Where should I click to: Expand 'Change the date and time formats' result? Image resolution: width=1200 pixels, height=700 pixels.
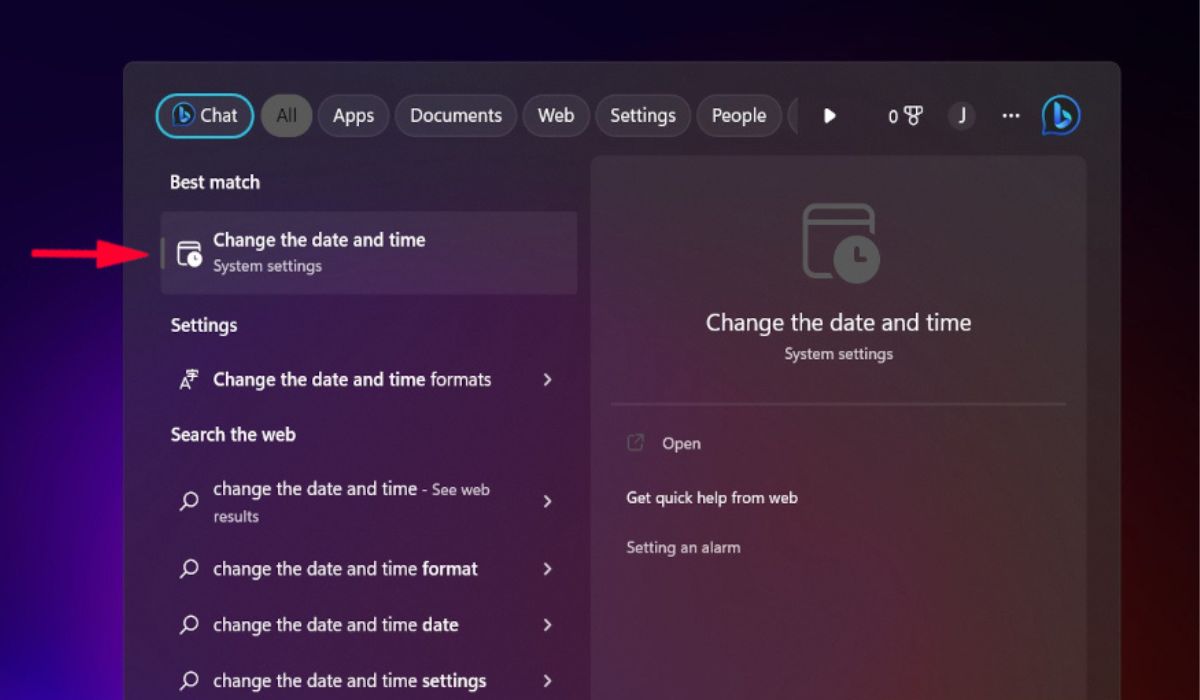[x=549, y=380]
